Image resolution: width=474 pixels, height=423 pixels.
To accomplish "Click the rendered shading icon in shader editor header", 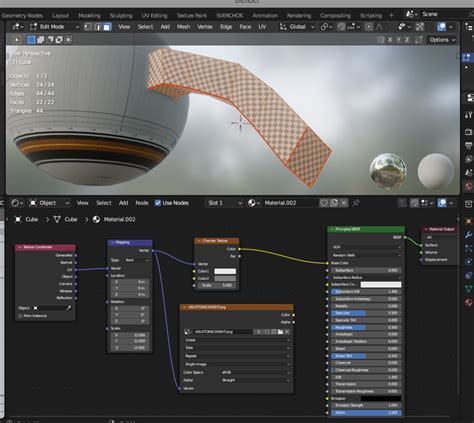I will tap(442, 203).
